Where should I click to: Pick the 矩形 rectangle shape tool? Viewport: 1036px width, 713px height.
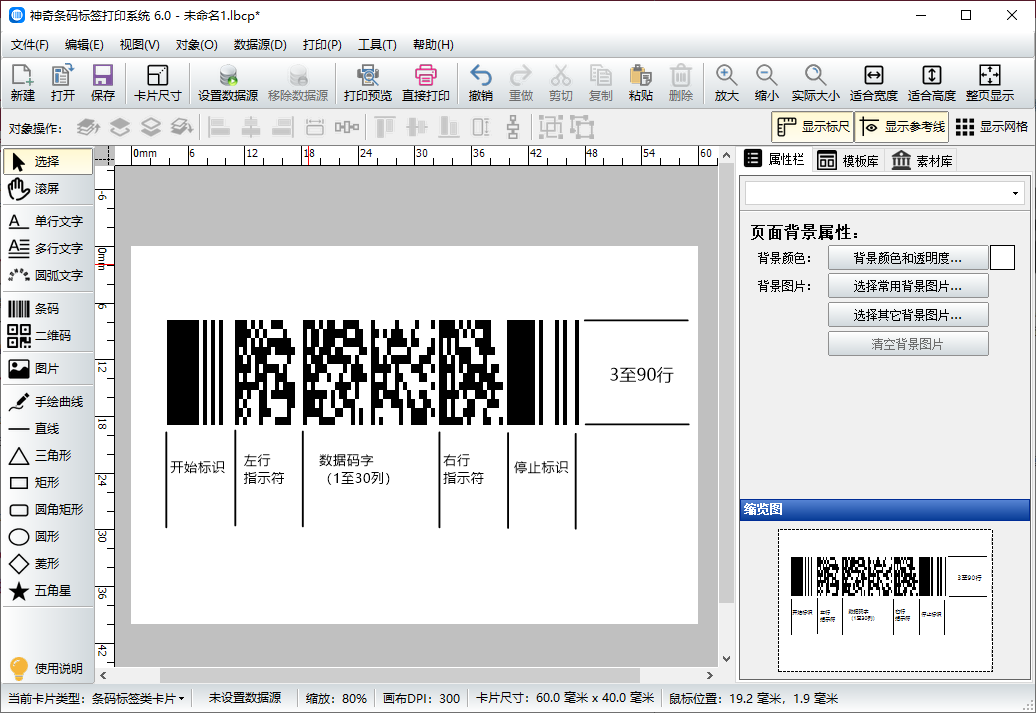[48, 482]
